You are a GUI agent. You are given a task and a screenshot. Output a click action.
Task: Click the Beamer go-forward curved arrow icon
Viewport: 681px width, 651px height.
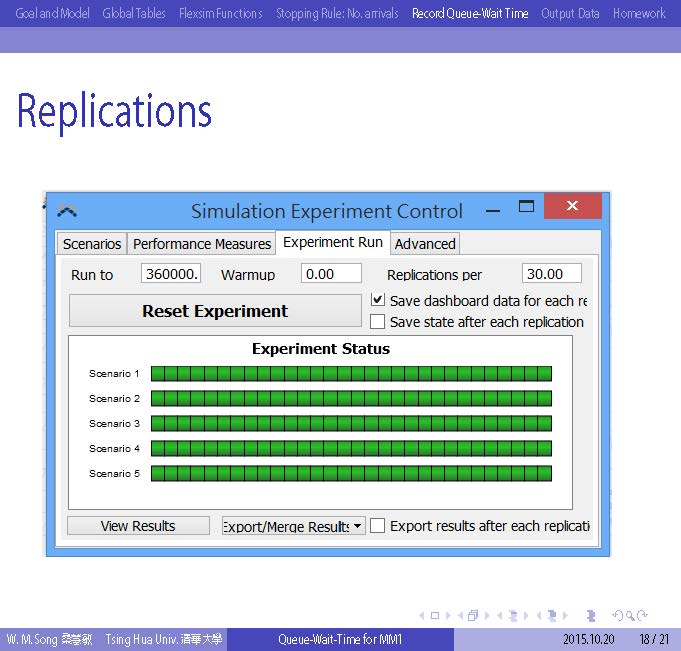tap(641, 616)
